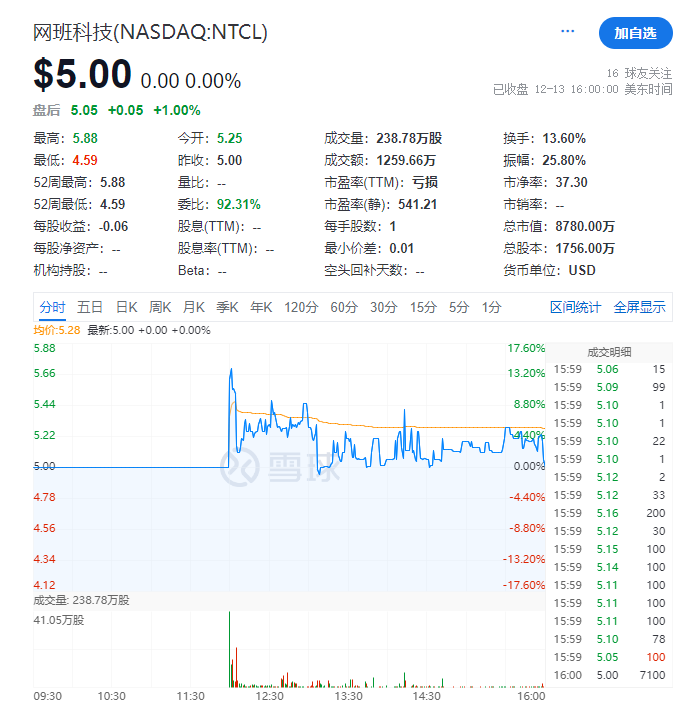Click the 货币单位 USD value
Image resolution: width=696 pixels, height=720 pixels.
[582, 270]
